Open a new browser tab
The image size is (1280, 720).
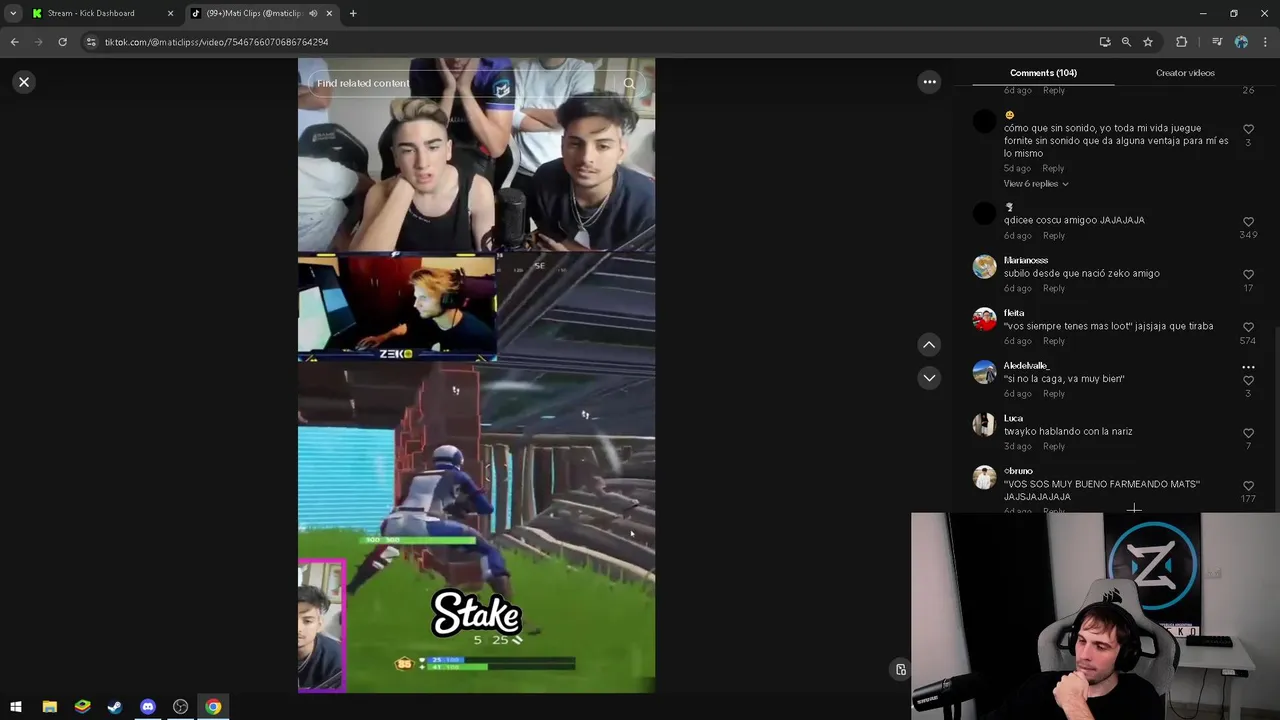coord(353,13)
